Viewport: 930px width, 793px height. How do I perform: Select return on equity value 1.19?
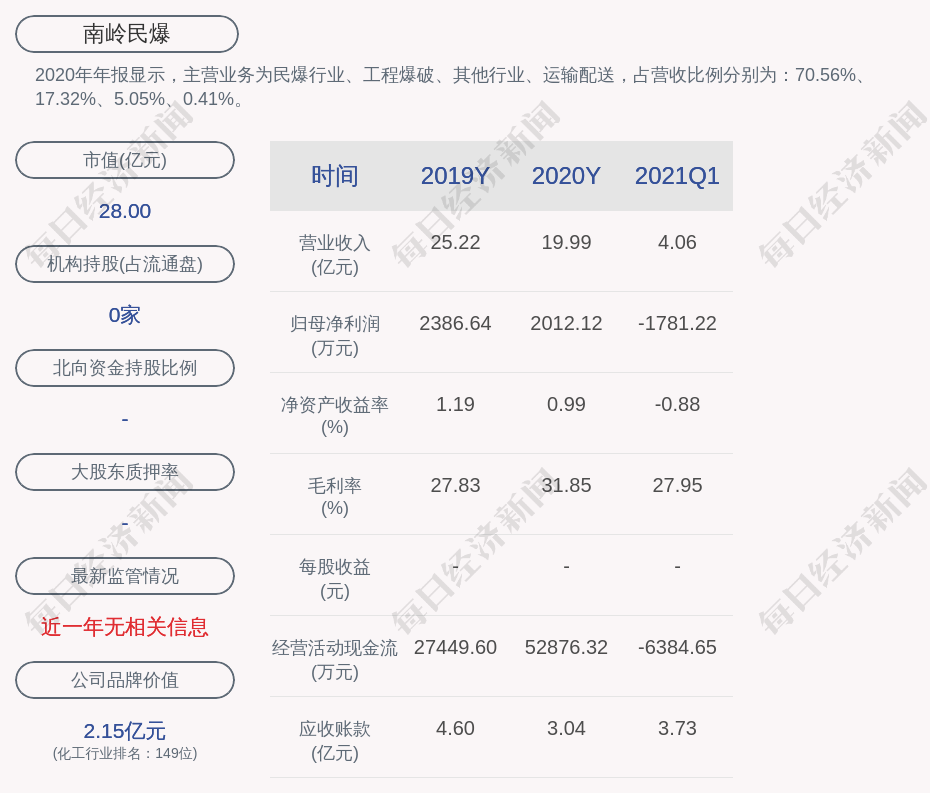coord(456,405)
